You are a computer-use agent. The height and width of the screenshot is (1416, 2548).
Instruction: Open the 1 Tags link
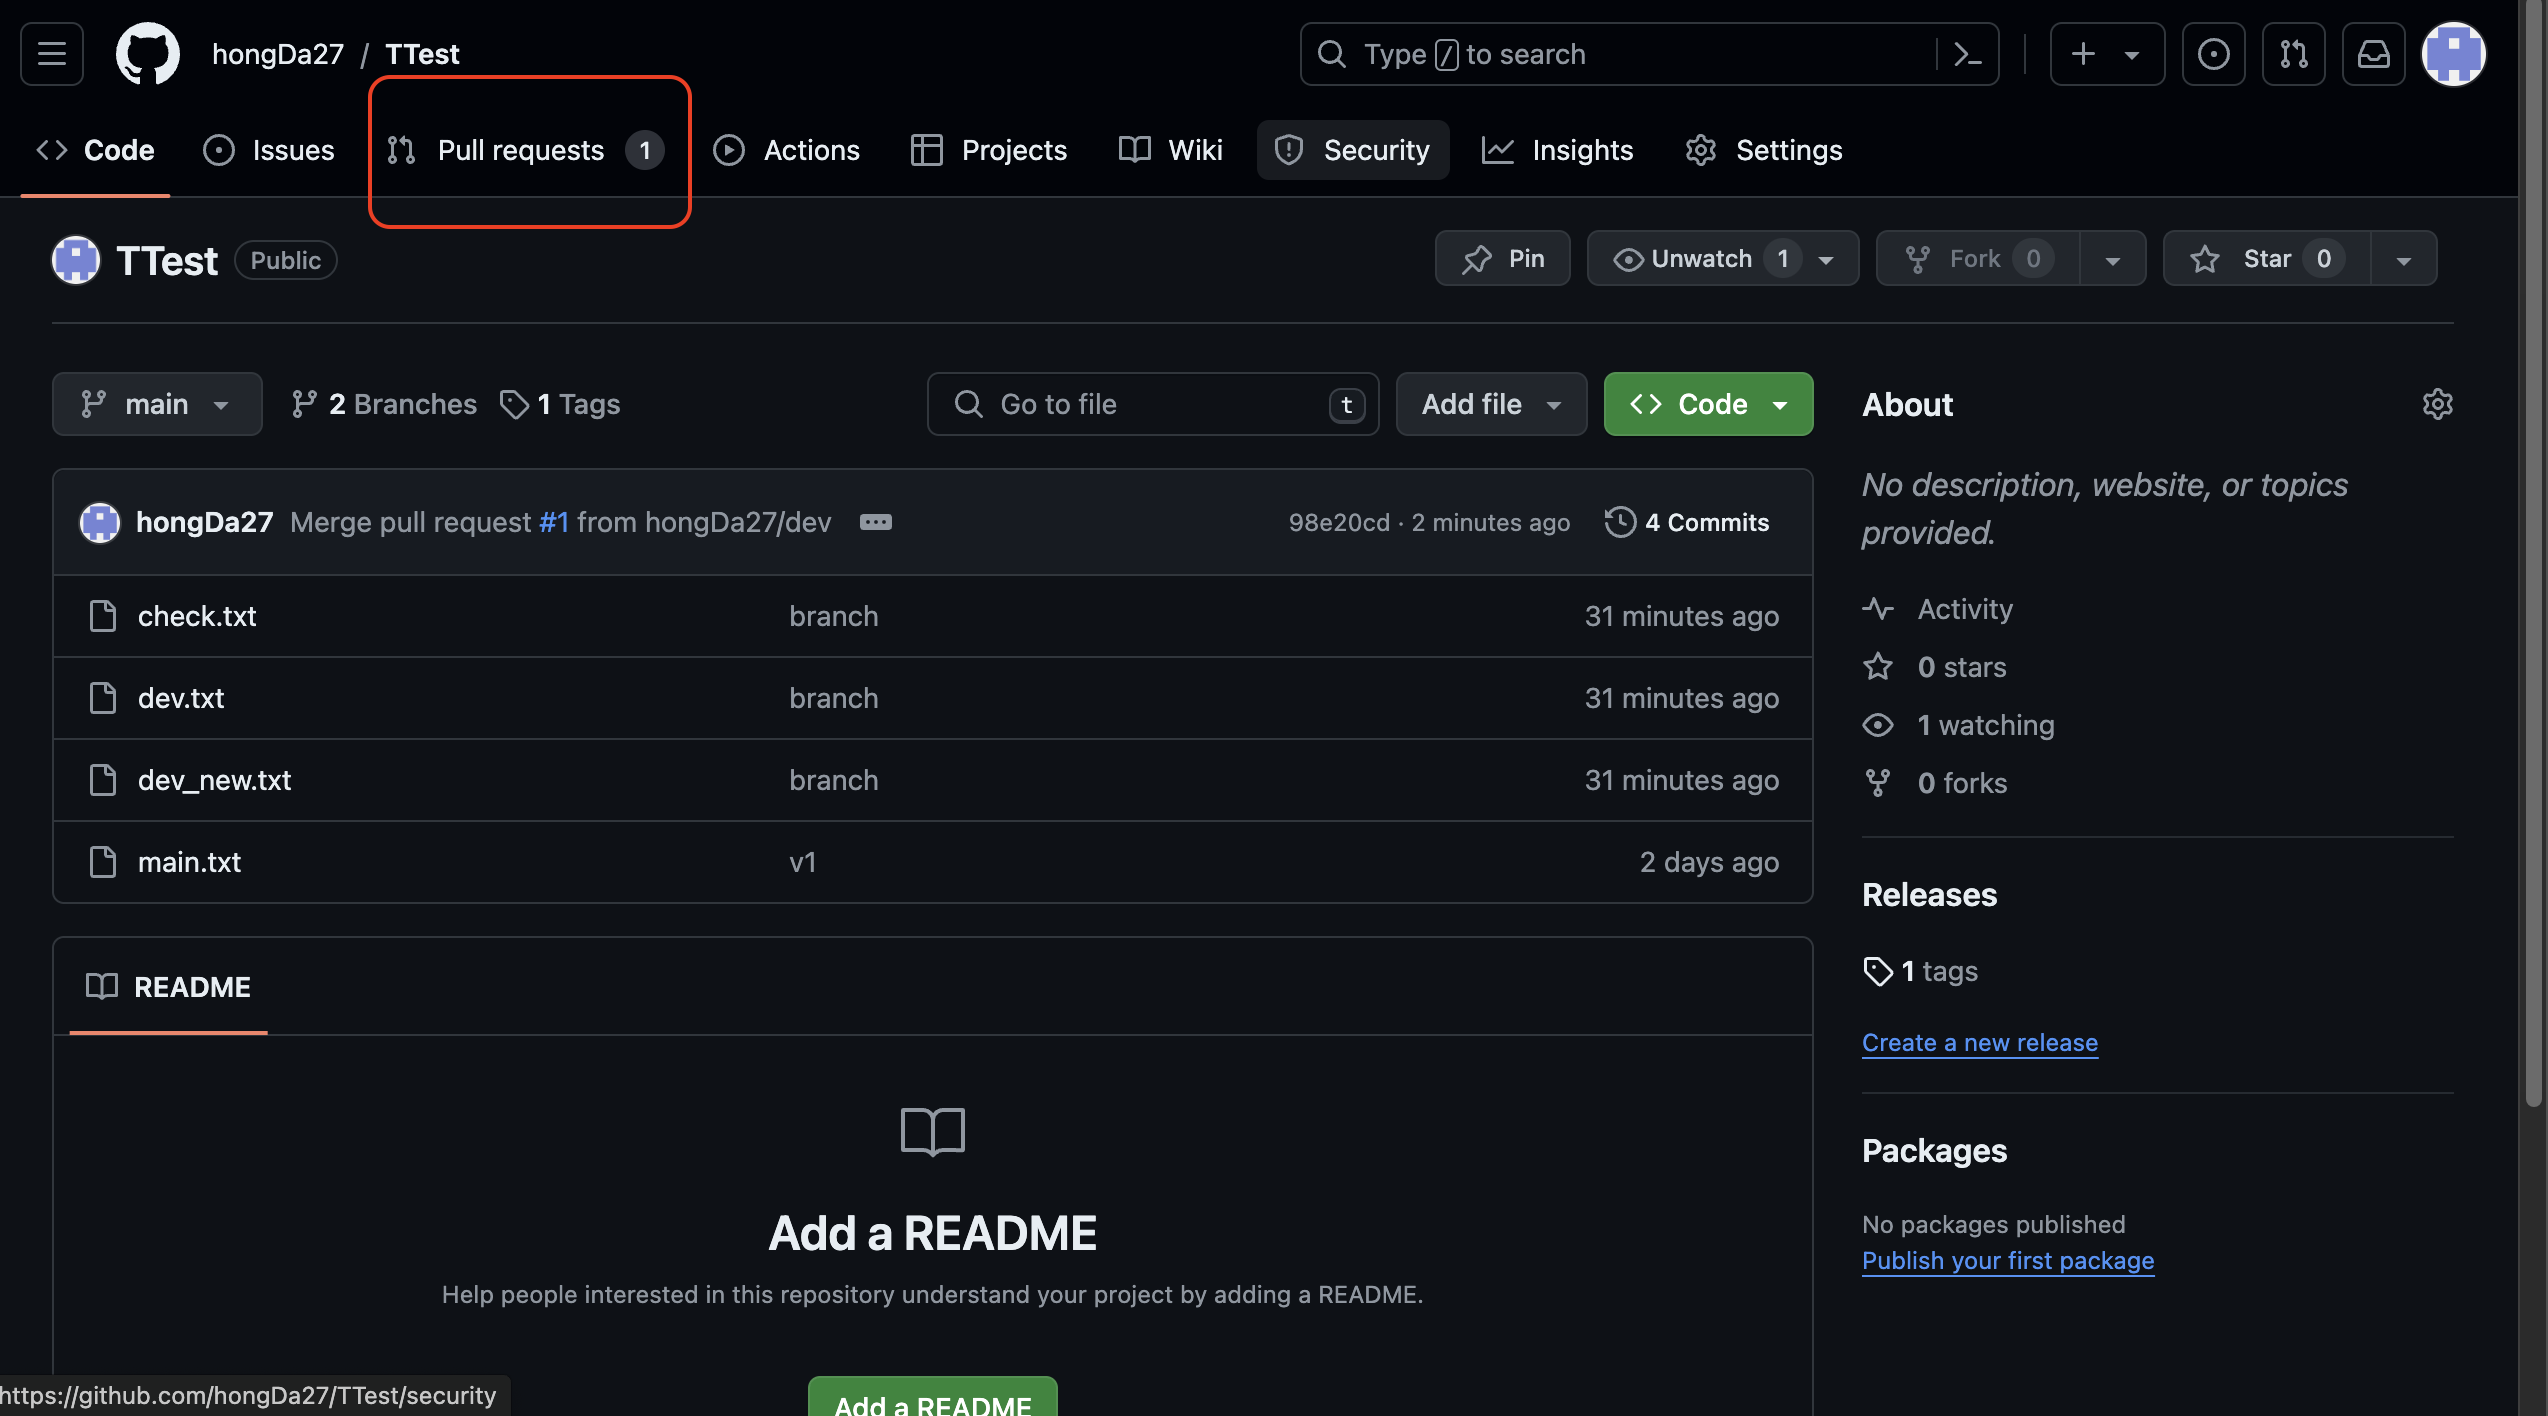point(560,404)
